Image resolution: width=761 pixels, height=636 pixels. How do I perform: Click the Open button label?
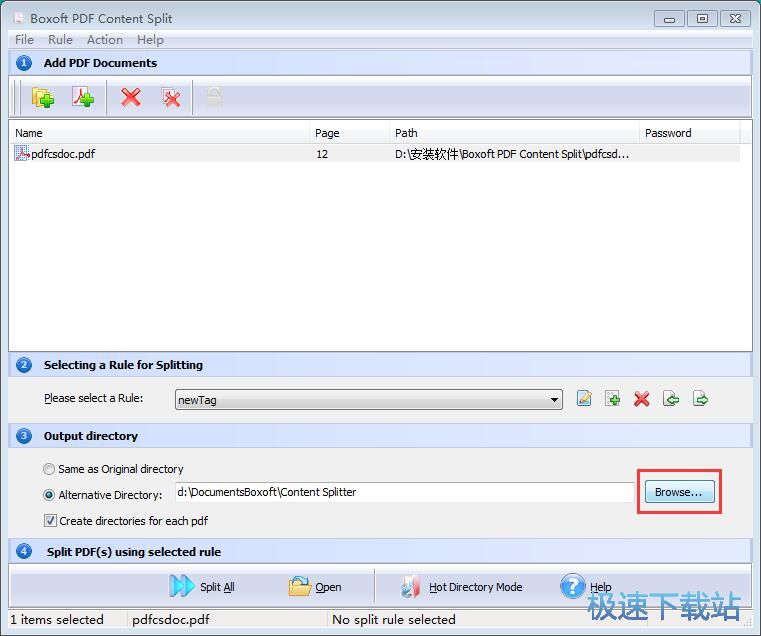pos(328,587)
